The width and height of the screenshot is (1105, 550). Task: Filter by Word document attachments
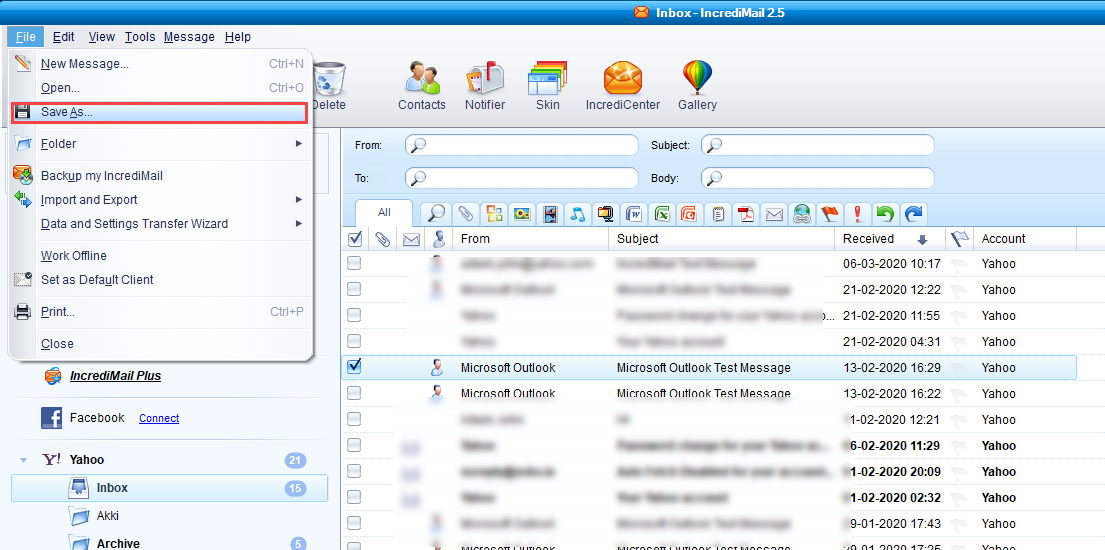(633, 214)
